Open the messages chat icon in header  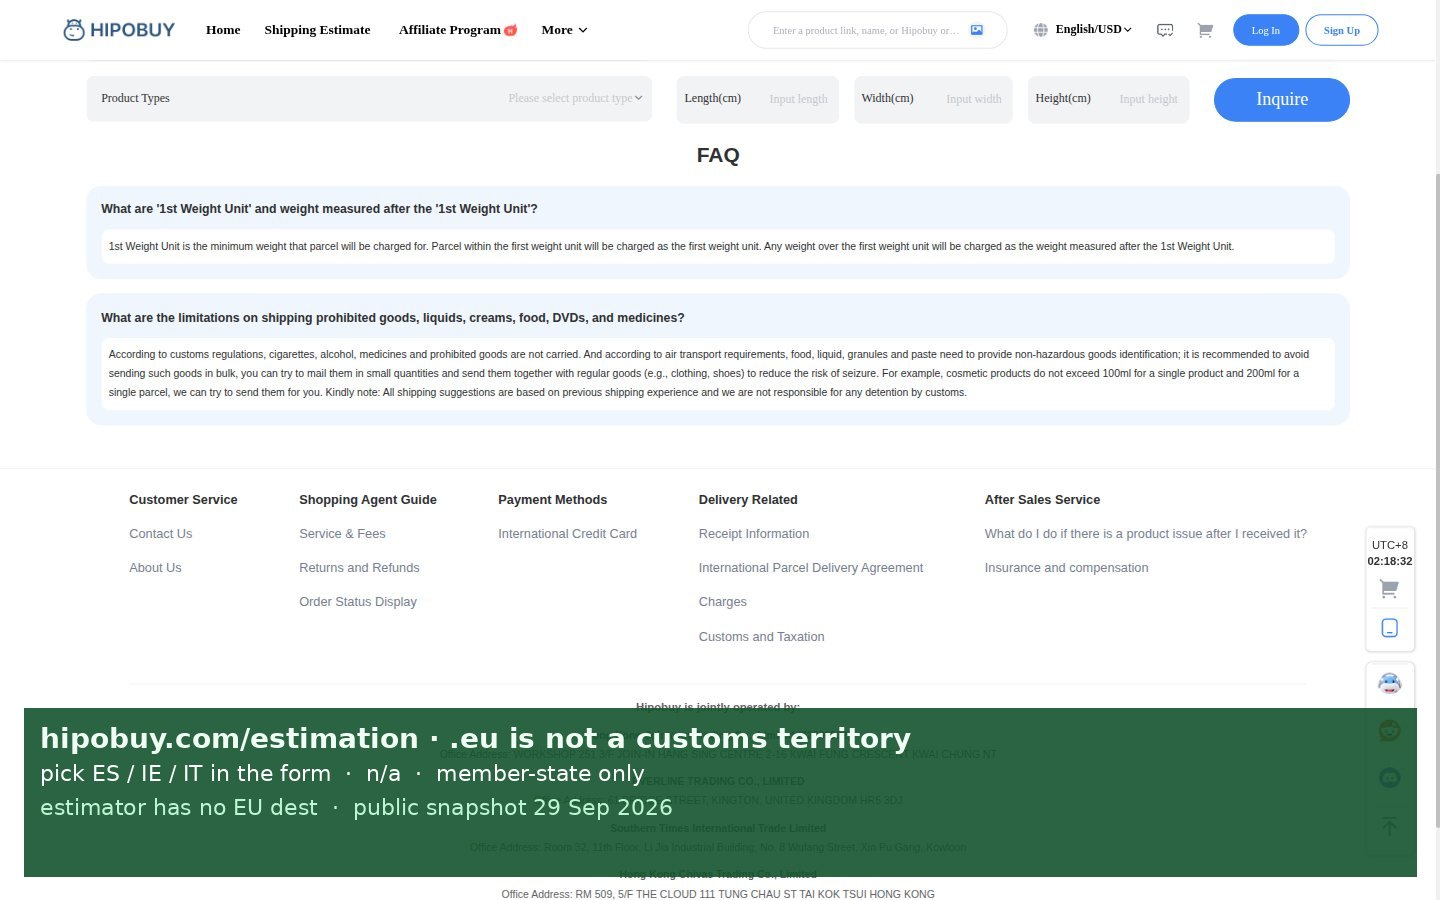[1165, 30]
